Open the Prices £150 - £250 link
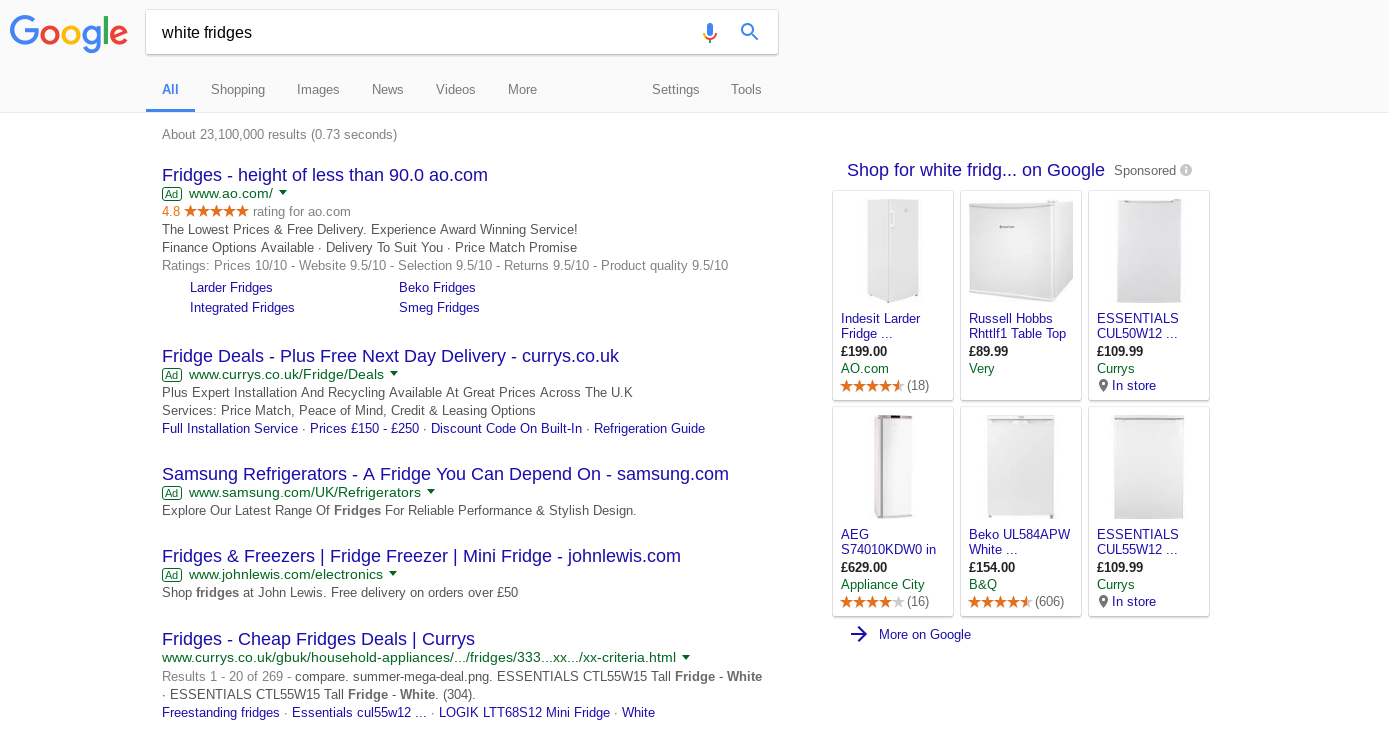The height and width of the screenshot is (737, 1389). coord(364,428)
